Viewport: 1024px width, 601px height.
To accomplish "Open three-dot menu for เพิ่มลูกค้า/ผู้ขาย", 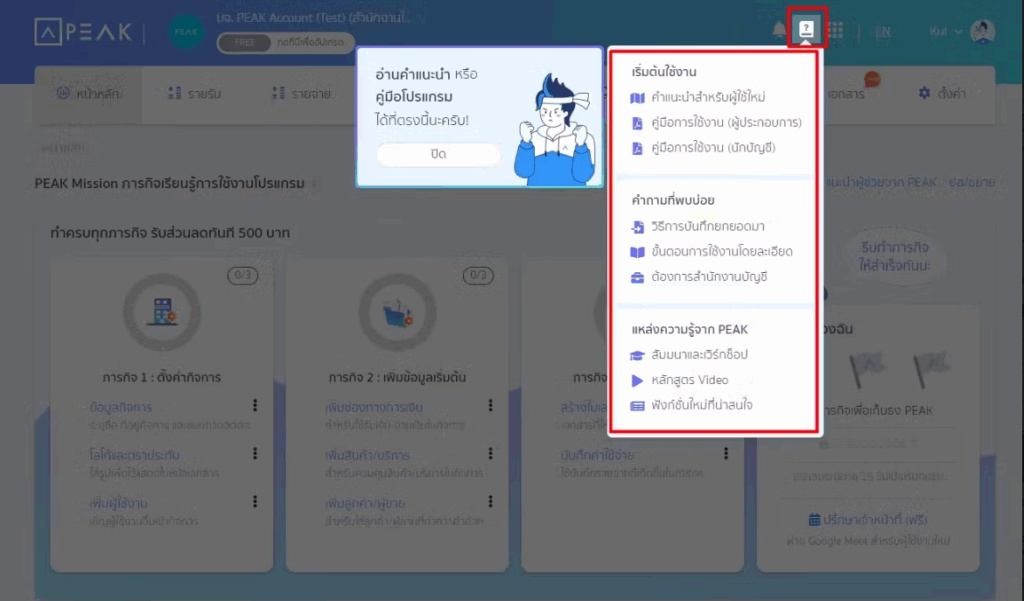I will click(490, 502).
